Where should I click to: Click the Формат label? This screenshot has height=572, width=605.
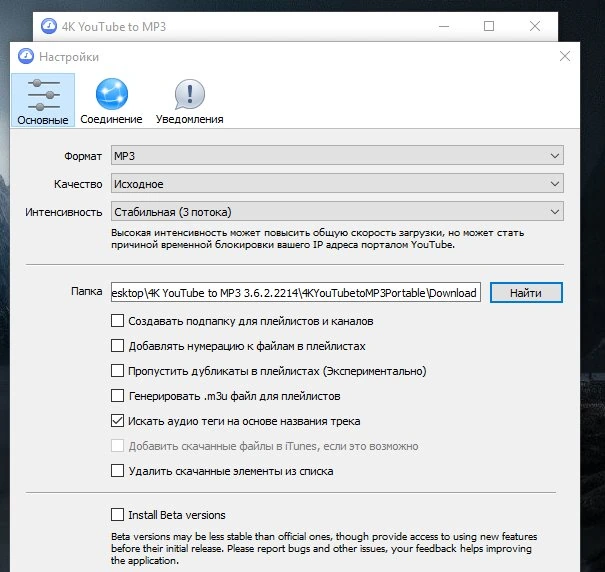83,156
